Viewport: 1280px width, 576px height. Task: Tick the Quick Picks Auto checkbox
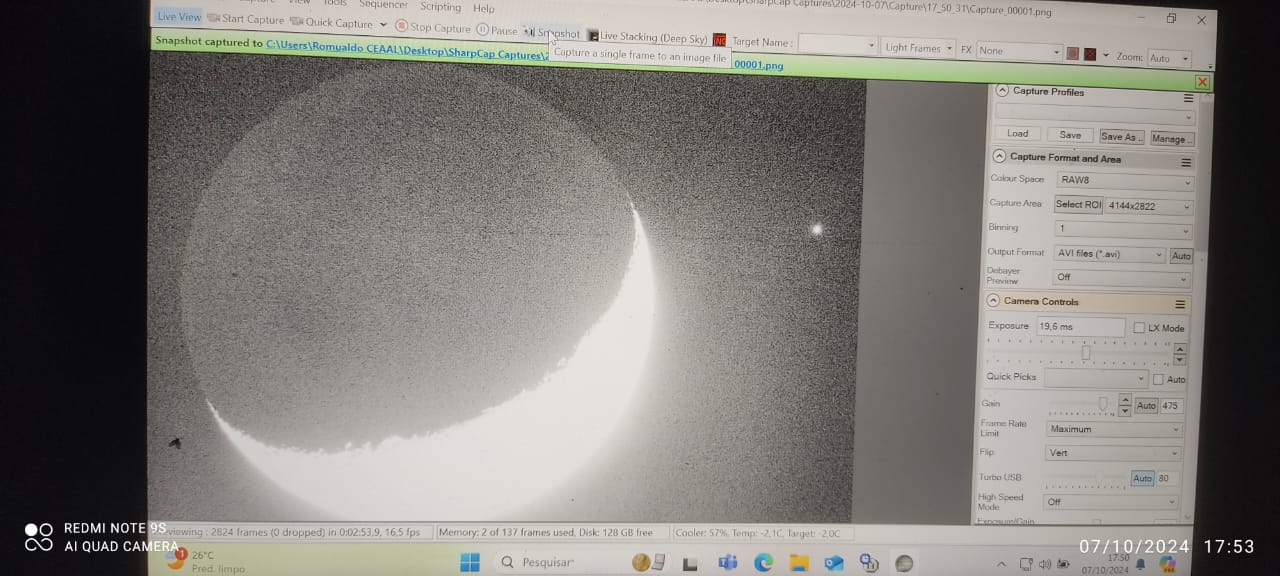(x=1158, y=379)
